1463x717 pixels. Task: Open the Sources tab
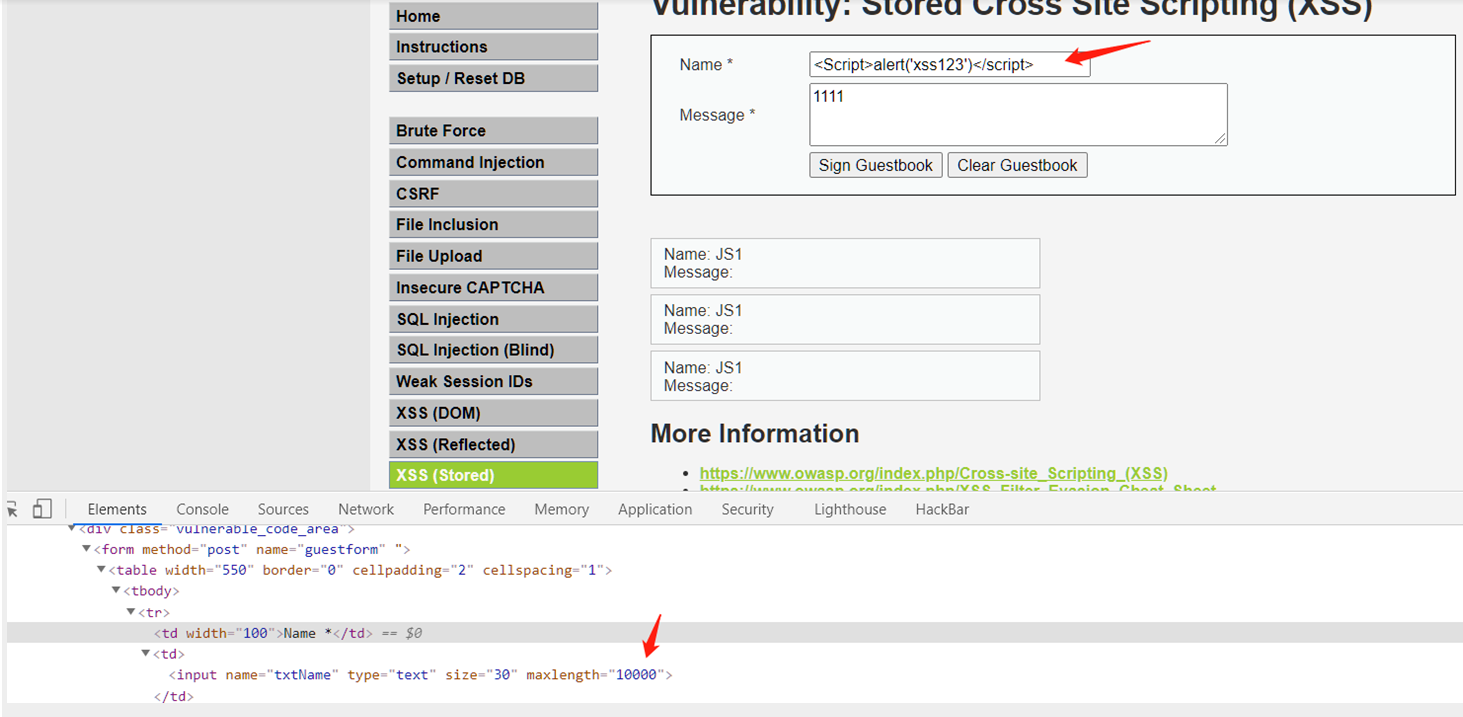[283, 509]
